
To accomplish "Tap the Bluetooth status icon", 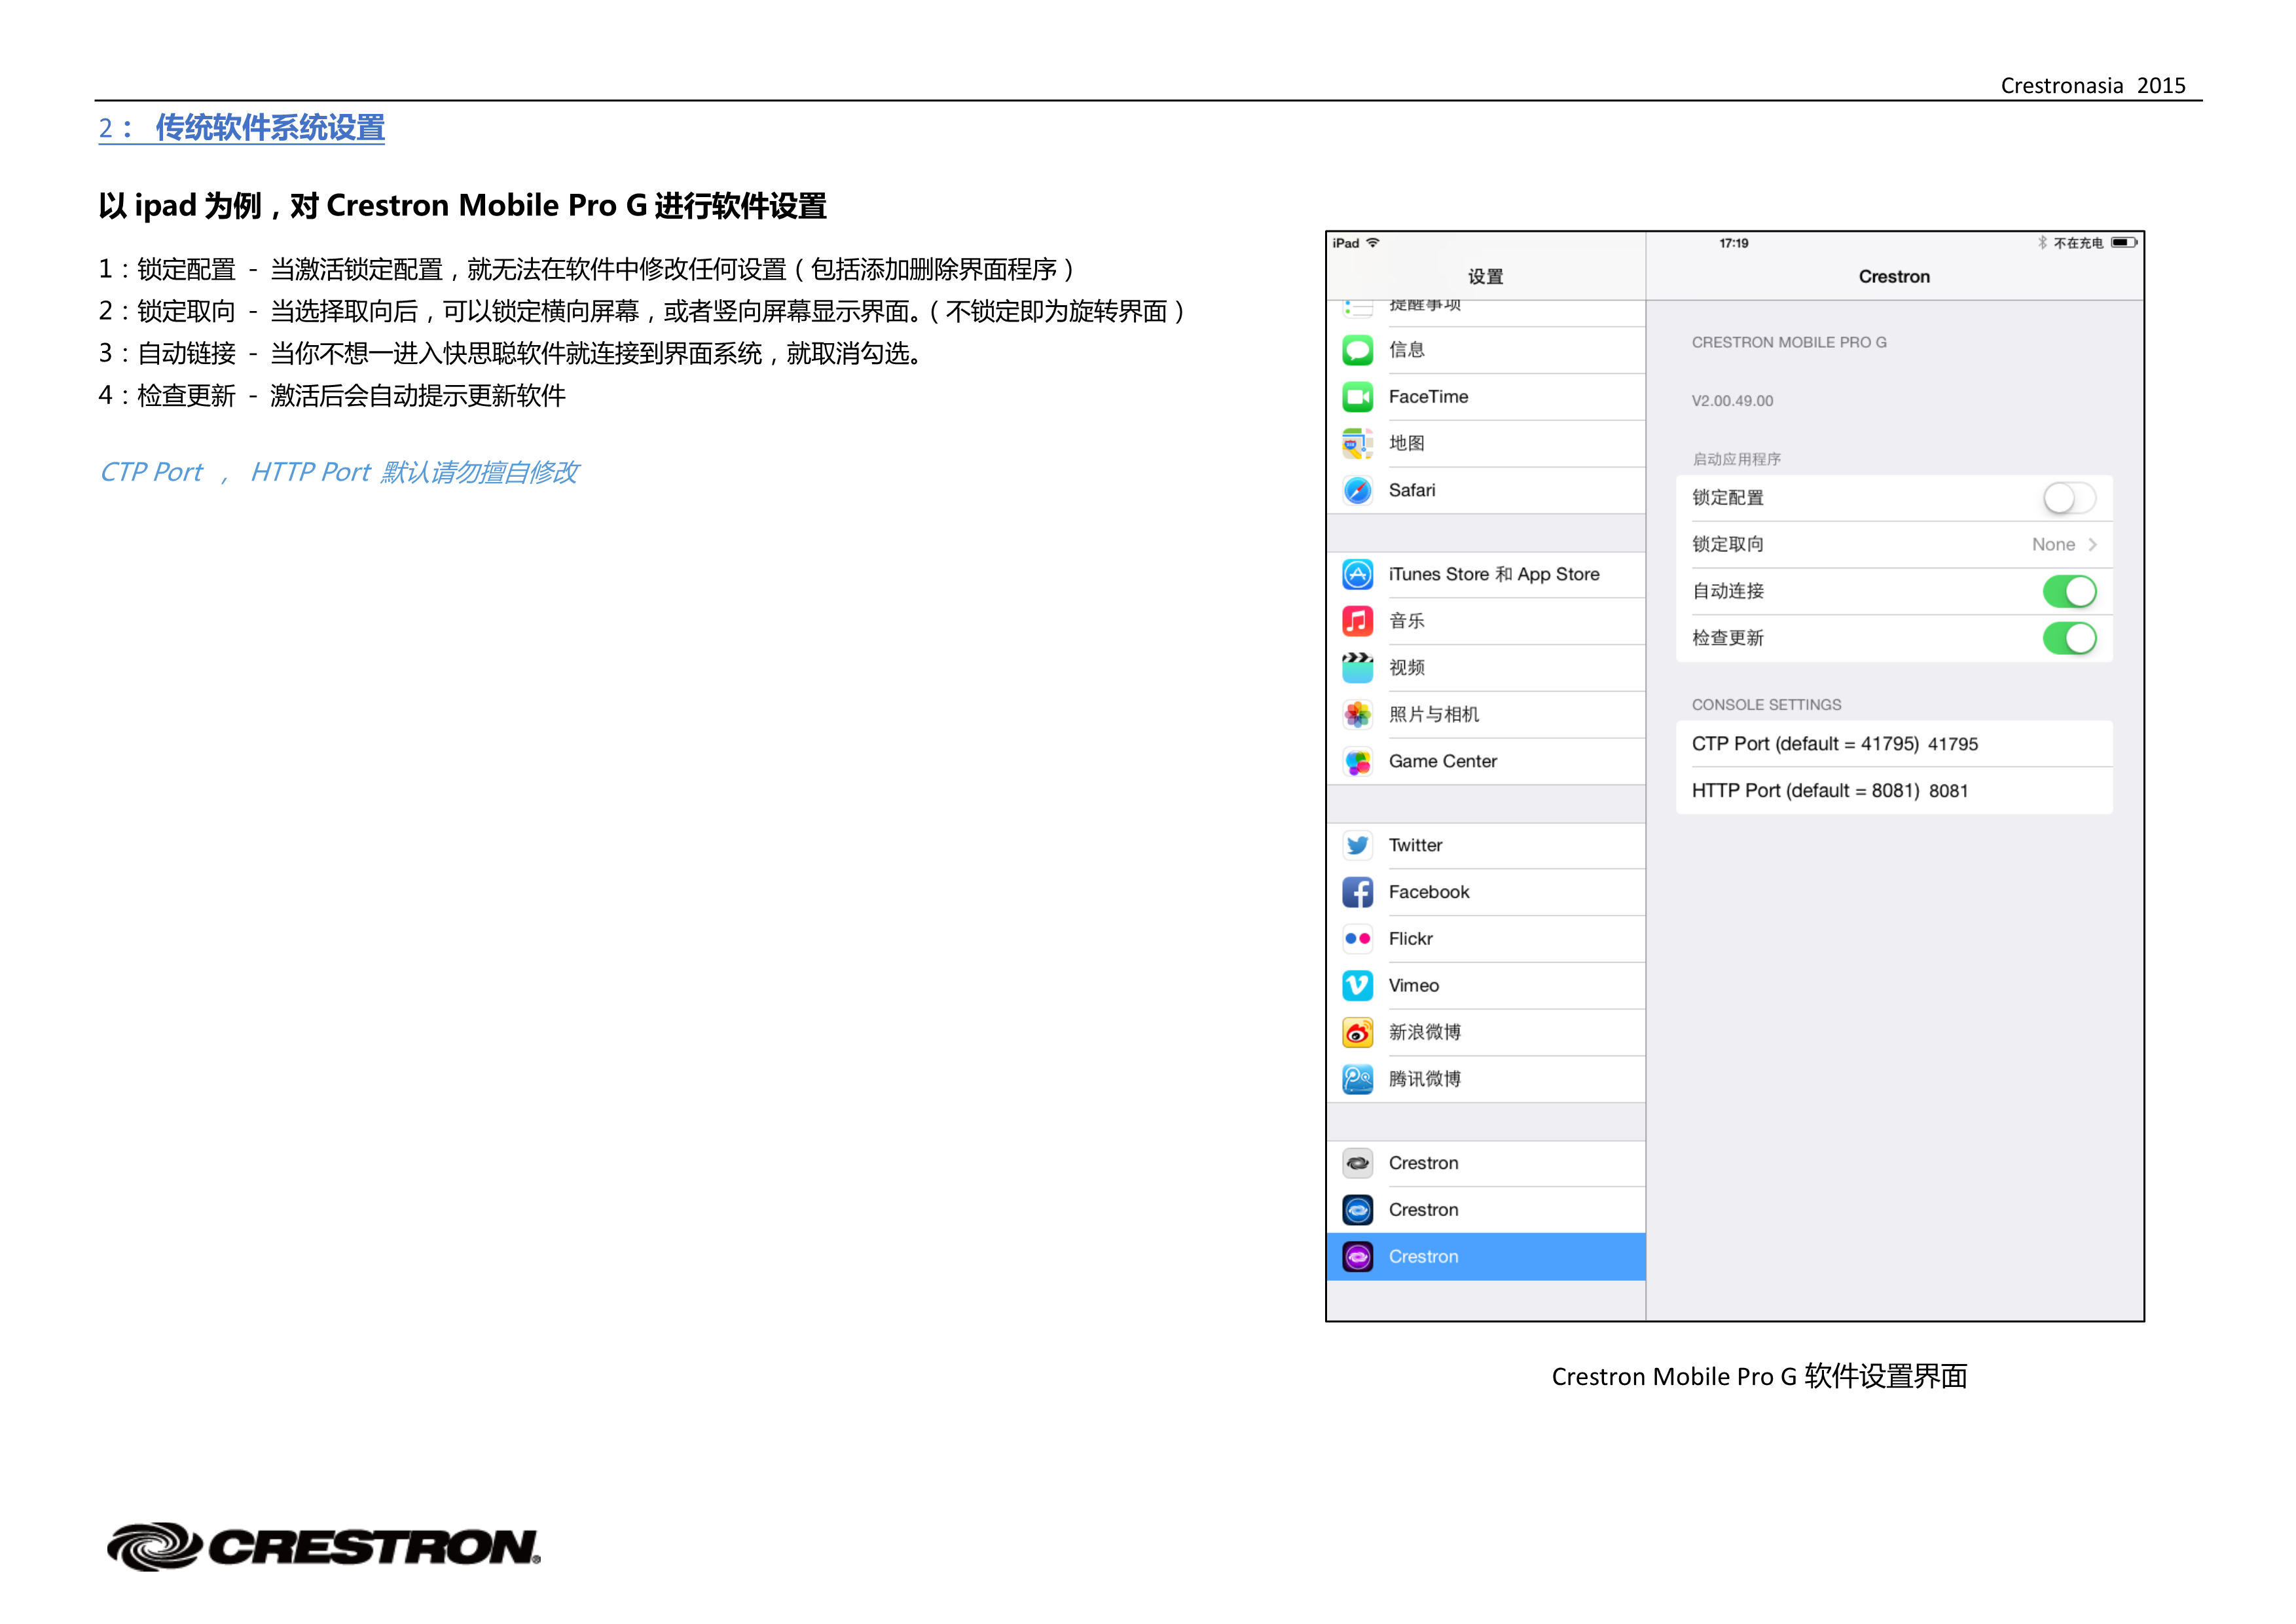I will [2042, 242].
